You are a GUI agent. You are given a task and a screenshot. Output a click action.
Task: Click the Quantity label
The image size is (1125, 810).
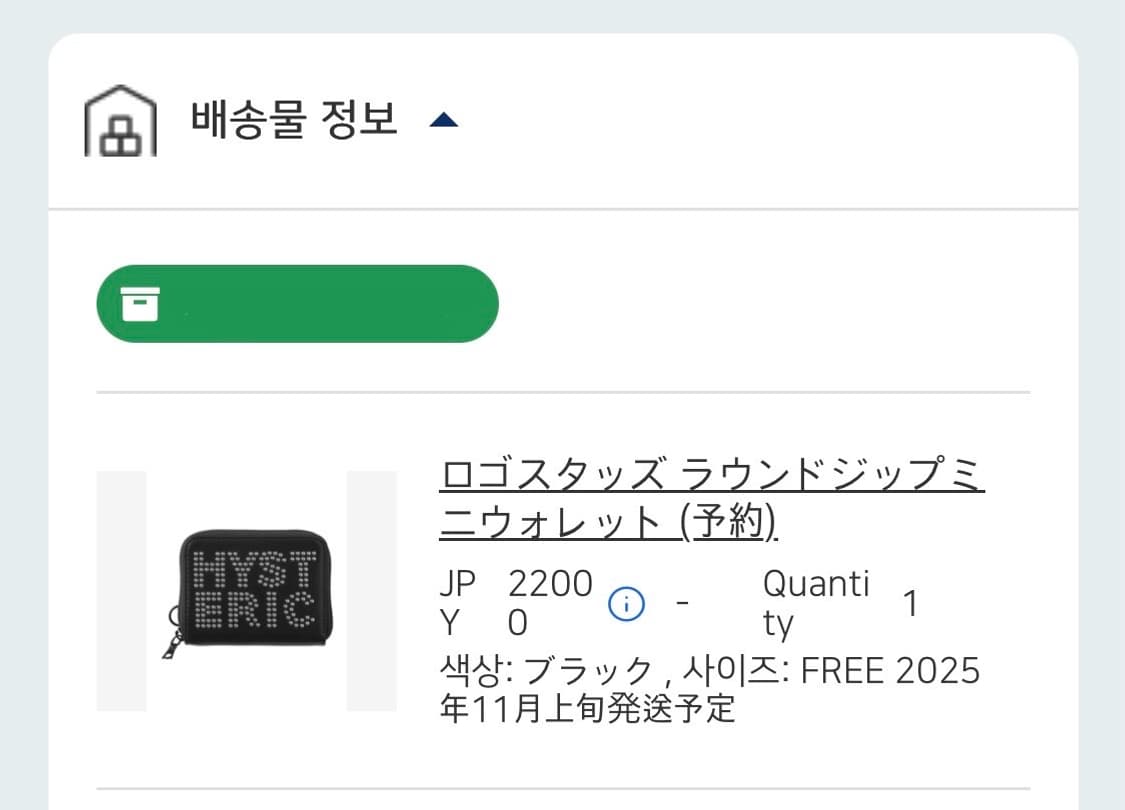tap(815, 602)
